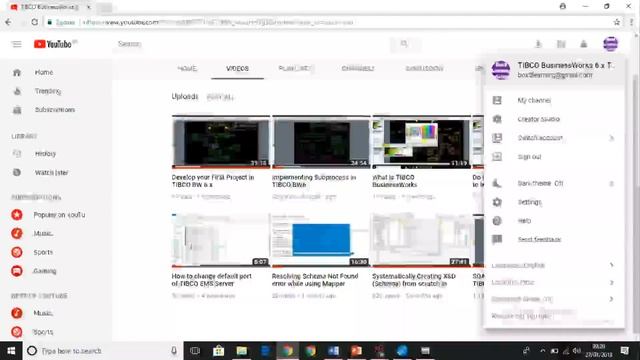Expand the Switch account submenu arrow
This screenshot has width=640, height=360.
tap(611, 138)
